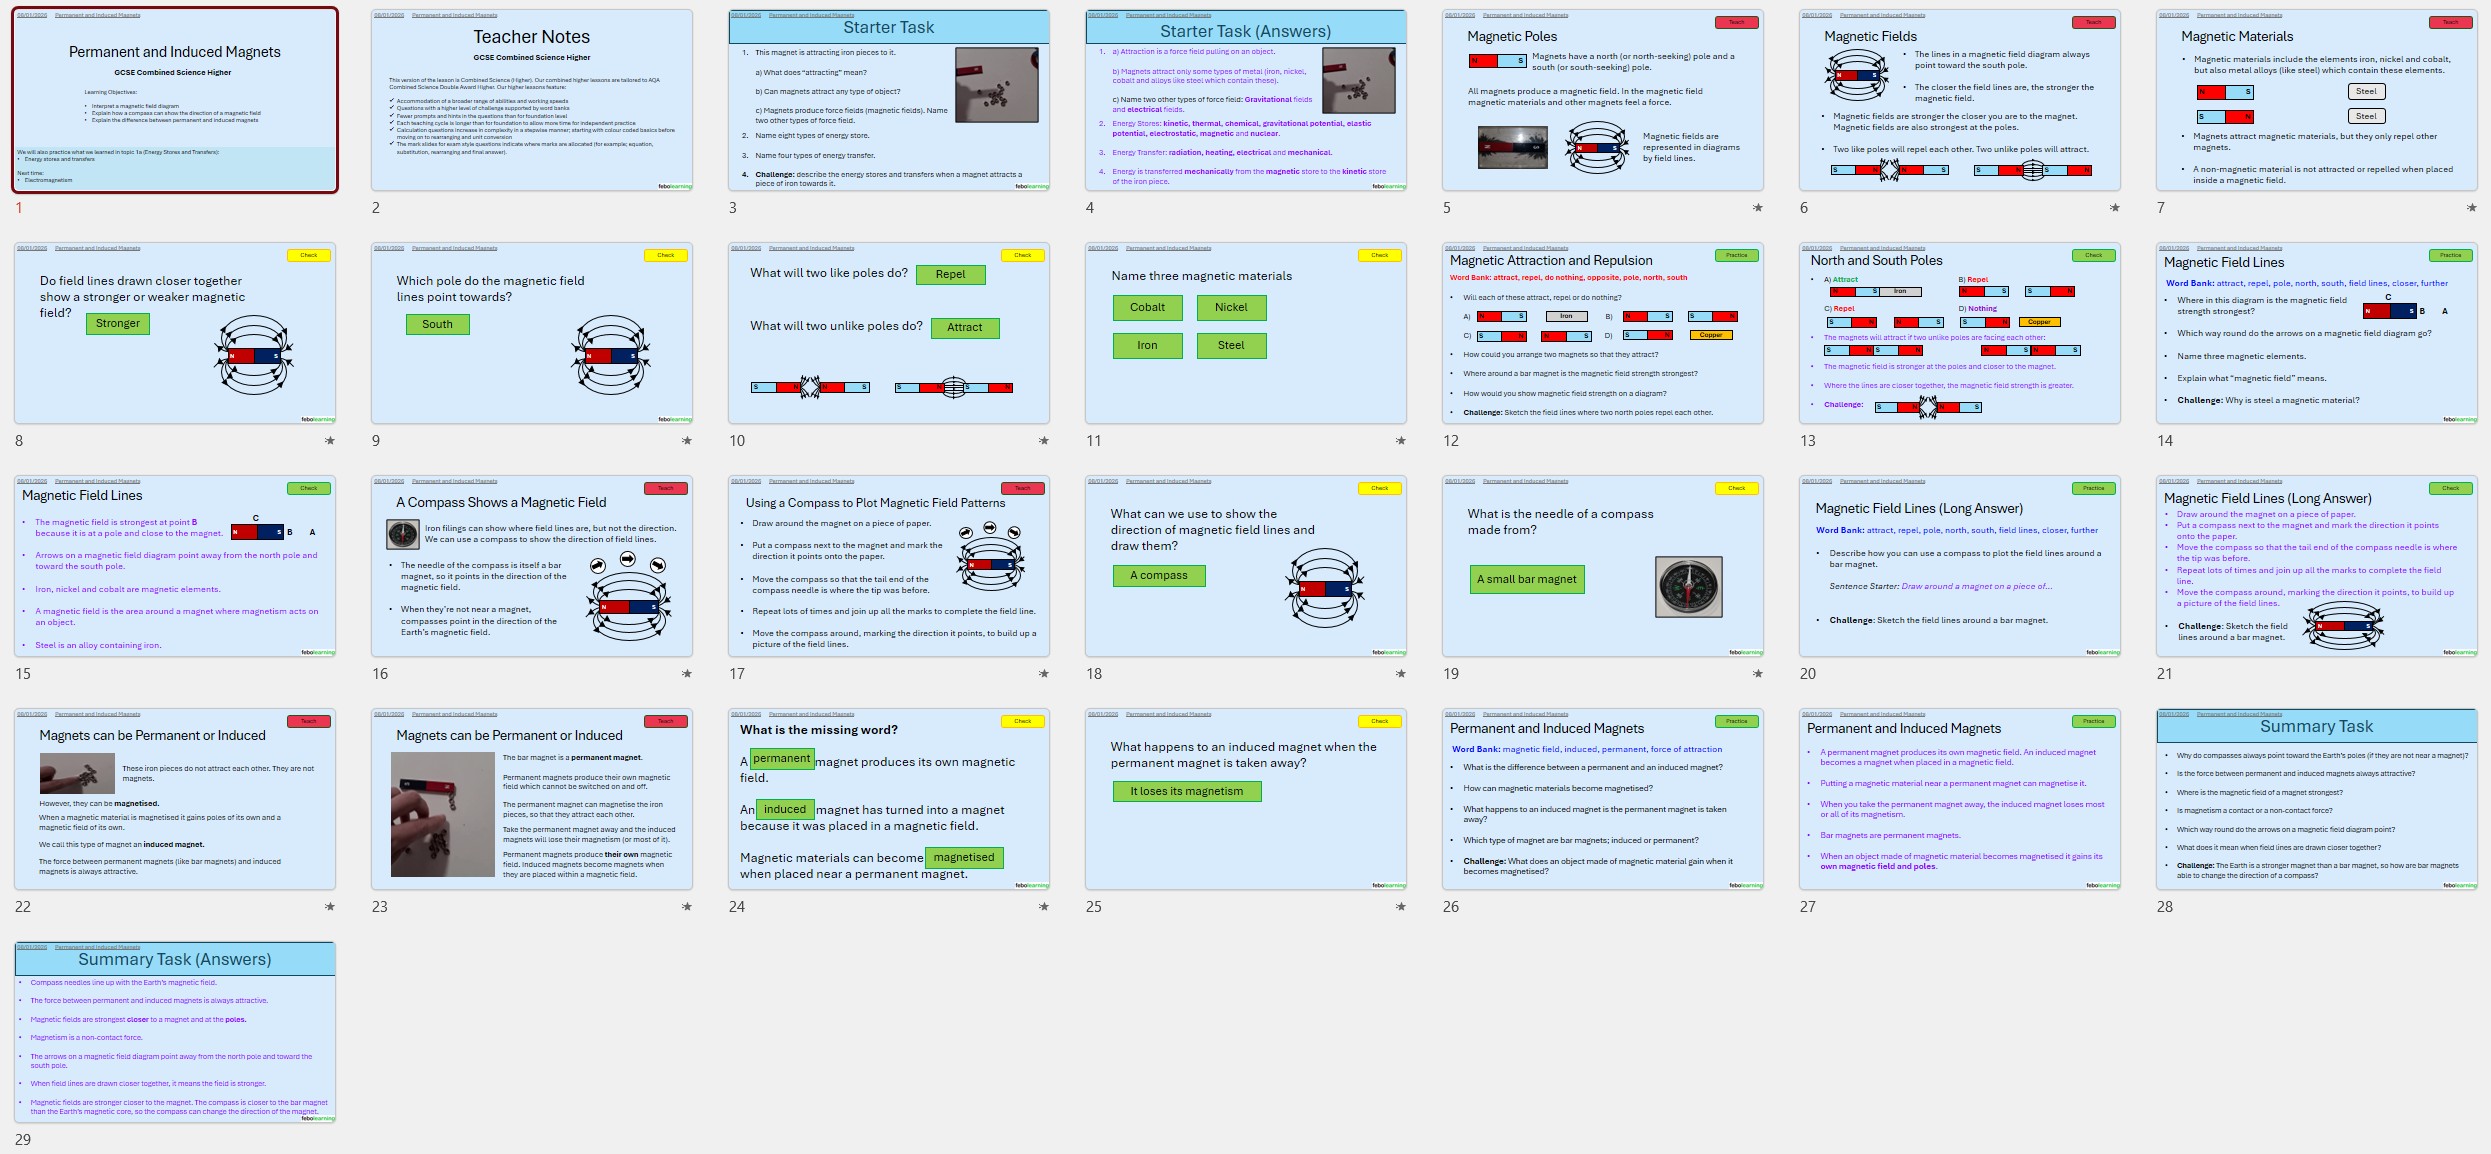Select A Compass Shows a Magnetic Field slide
Screen dimensions: 2491x1154
(531, 566)
